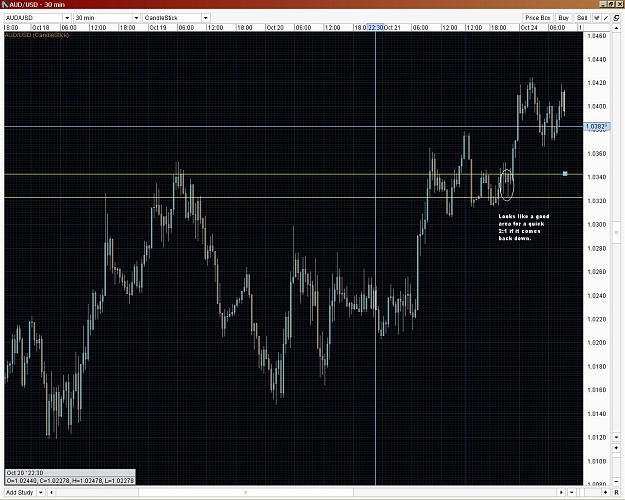Click the horizontal scrollbar thumb
Viewport: 625px width, 500px height.
point(246,493)
